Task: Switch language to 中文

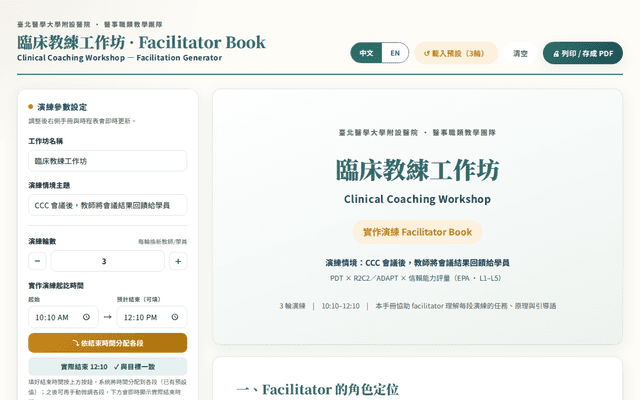Action: (366, 53)
